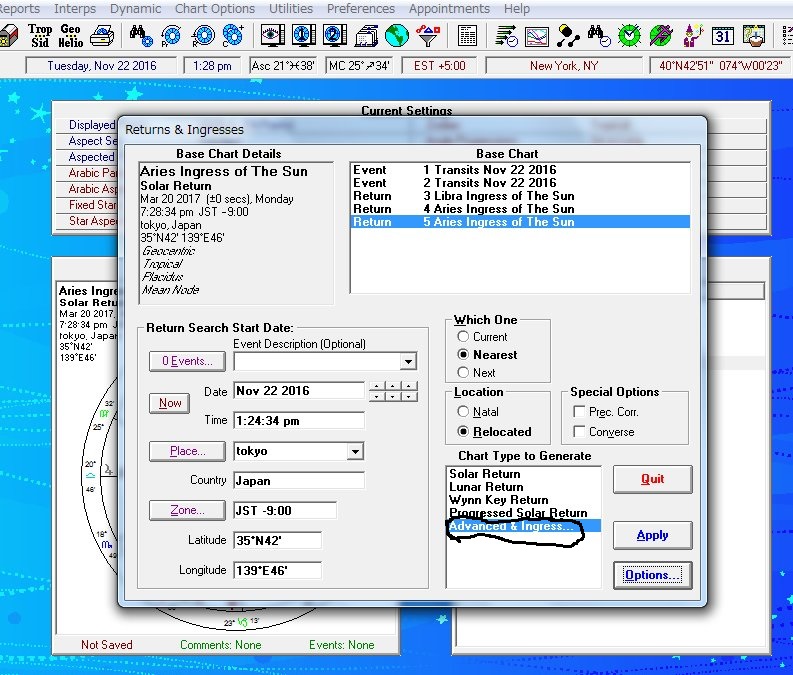Click the Trop/Sid zodiac toggle icon
The image size is (793, 675).
tap(40, 37)
